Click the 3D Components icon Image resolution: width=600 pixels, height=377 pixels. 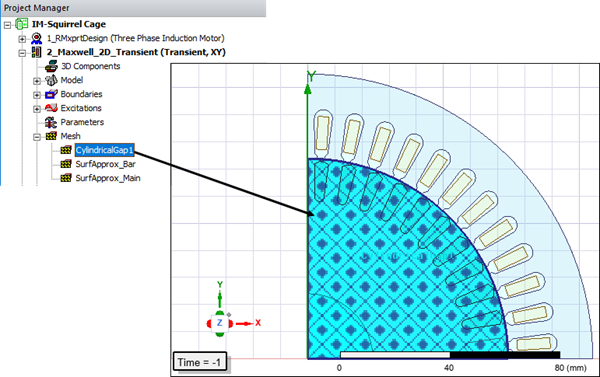[51, 66]
